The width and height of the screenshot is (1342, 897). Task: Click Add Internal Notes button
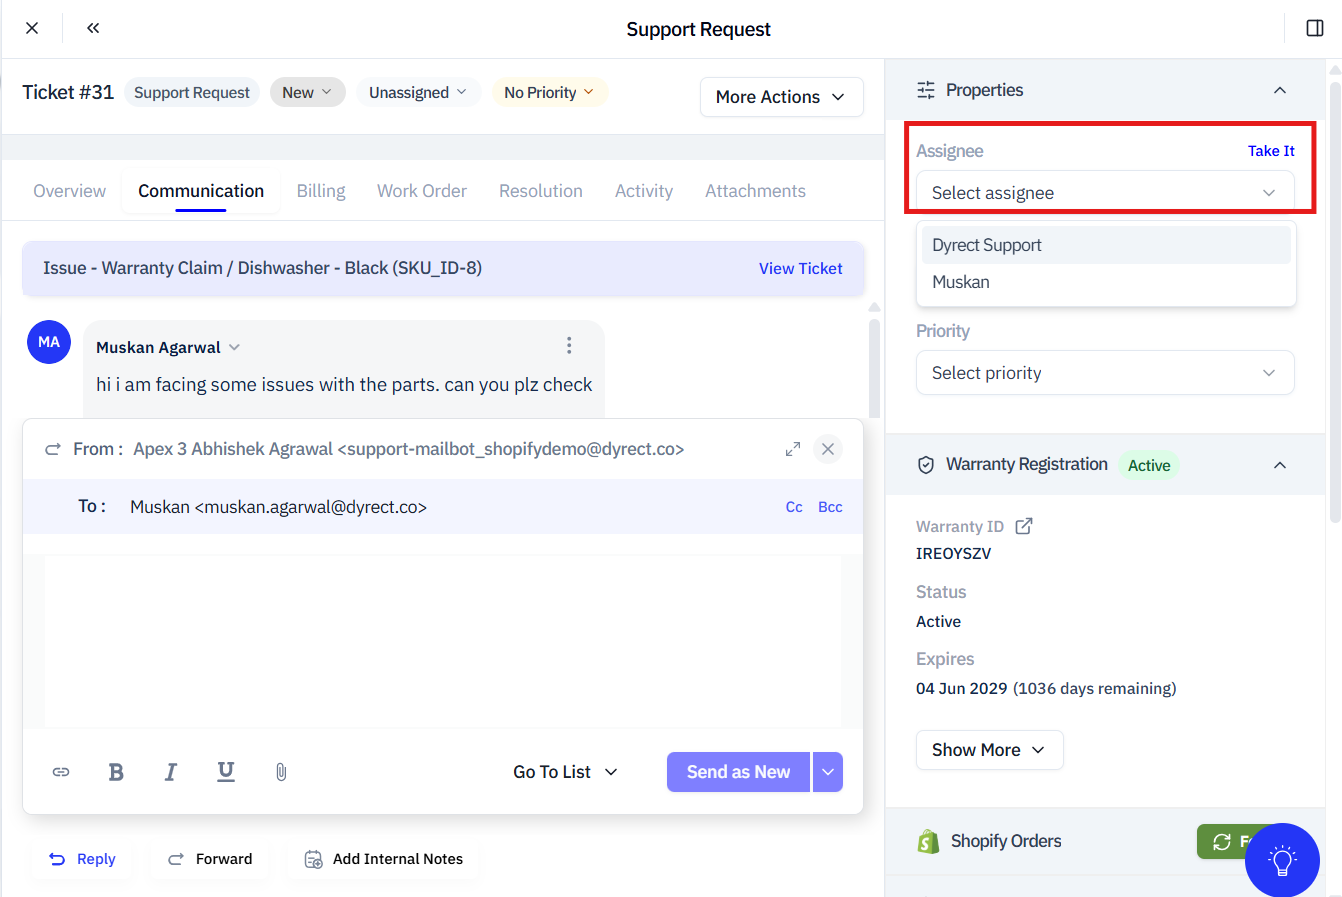(x=384, y=859)
